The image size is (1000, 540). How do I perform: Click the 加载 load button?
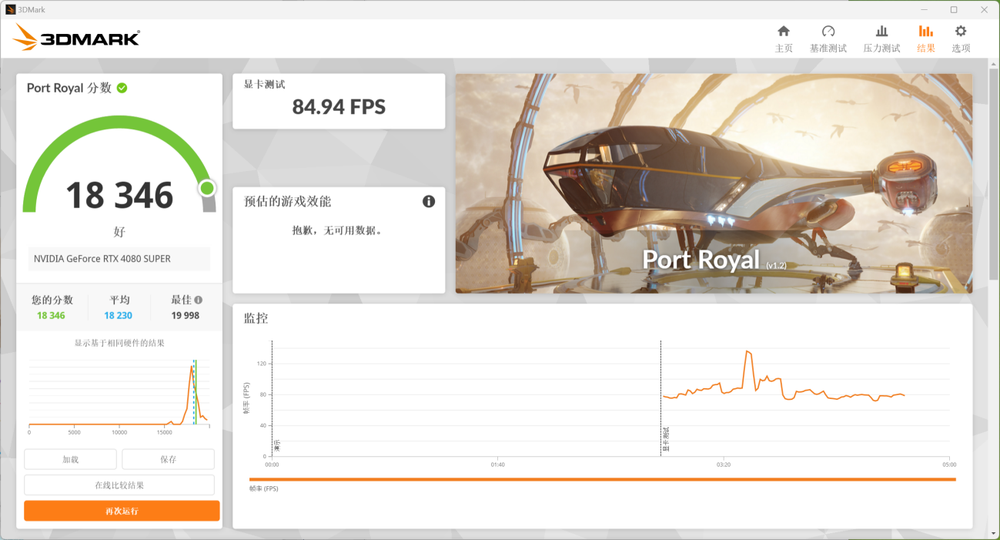click(x=70, y=459)
